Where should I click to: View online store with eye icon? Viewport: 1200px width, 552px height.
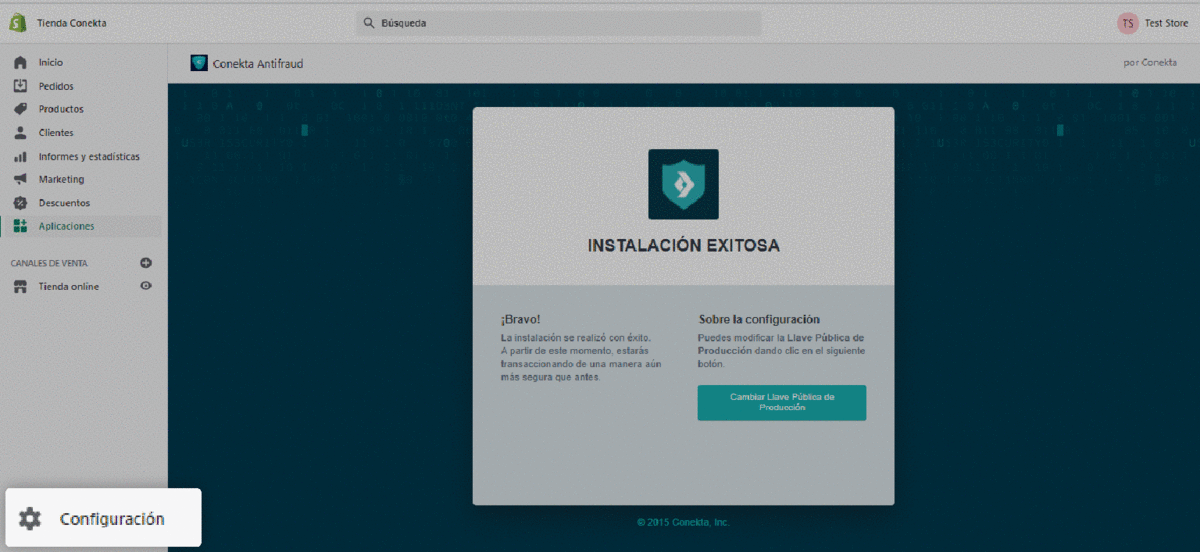click(x=146, y=286)
